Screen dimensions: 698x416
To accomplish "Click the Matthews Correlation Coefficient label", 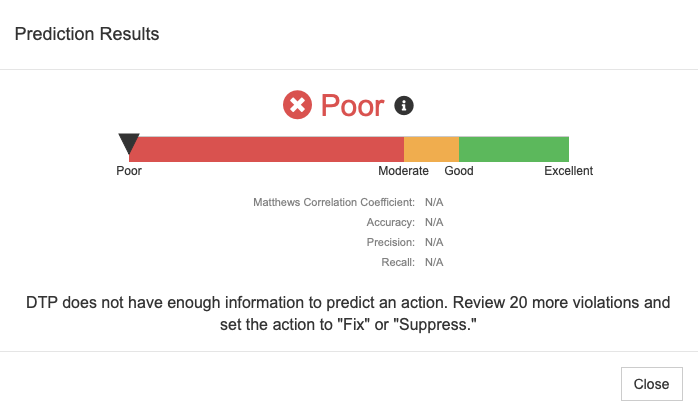I will [x=334, y=202].
